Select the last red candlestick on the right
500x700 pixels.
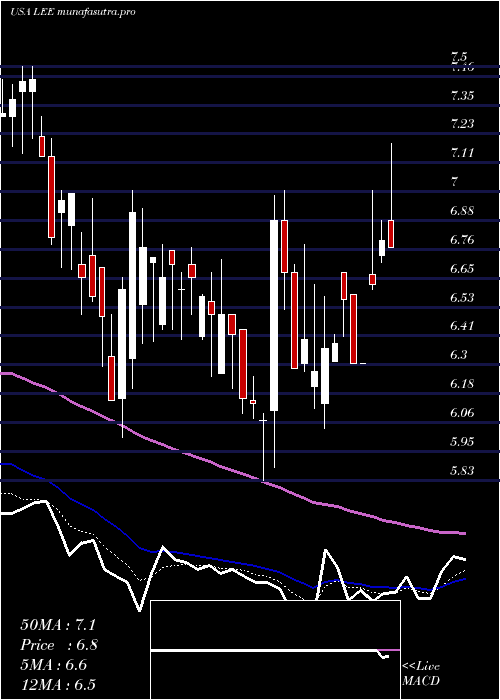point(391,234)
